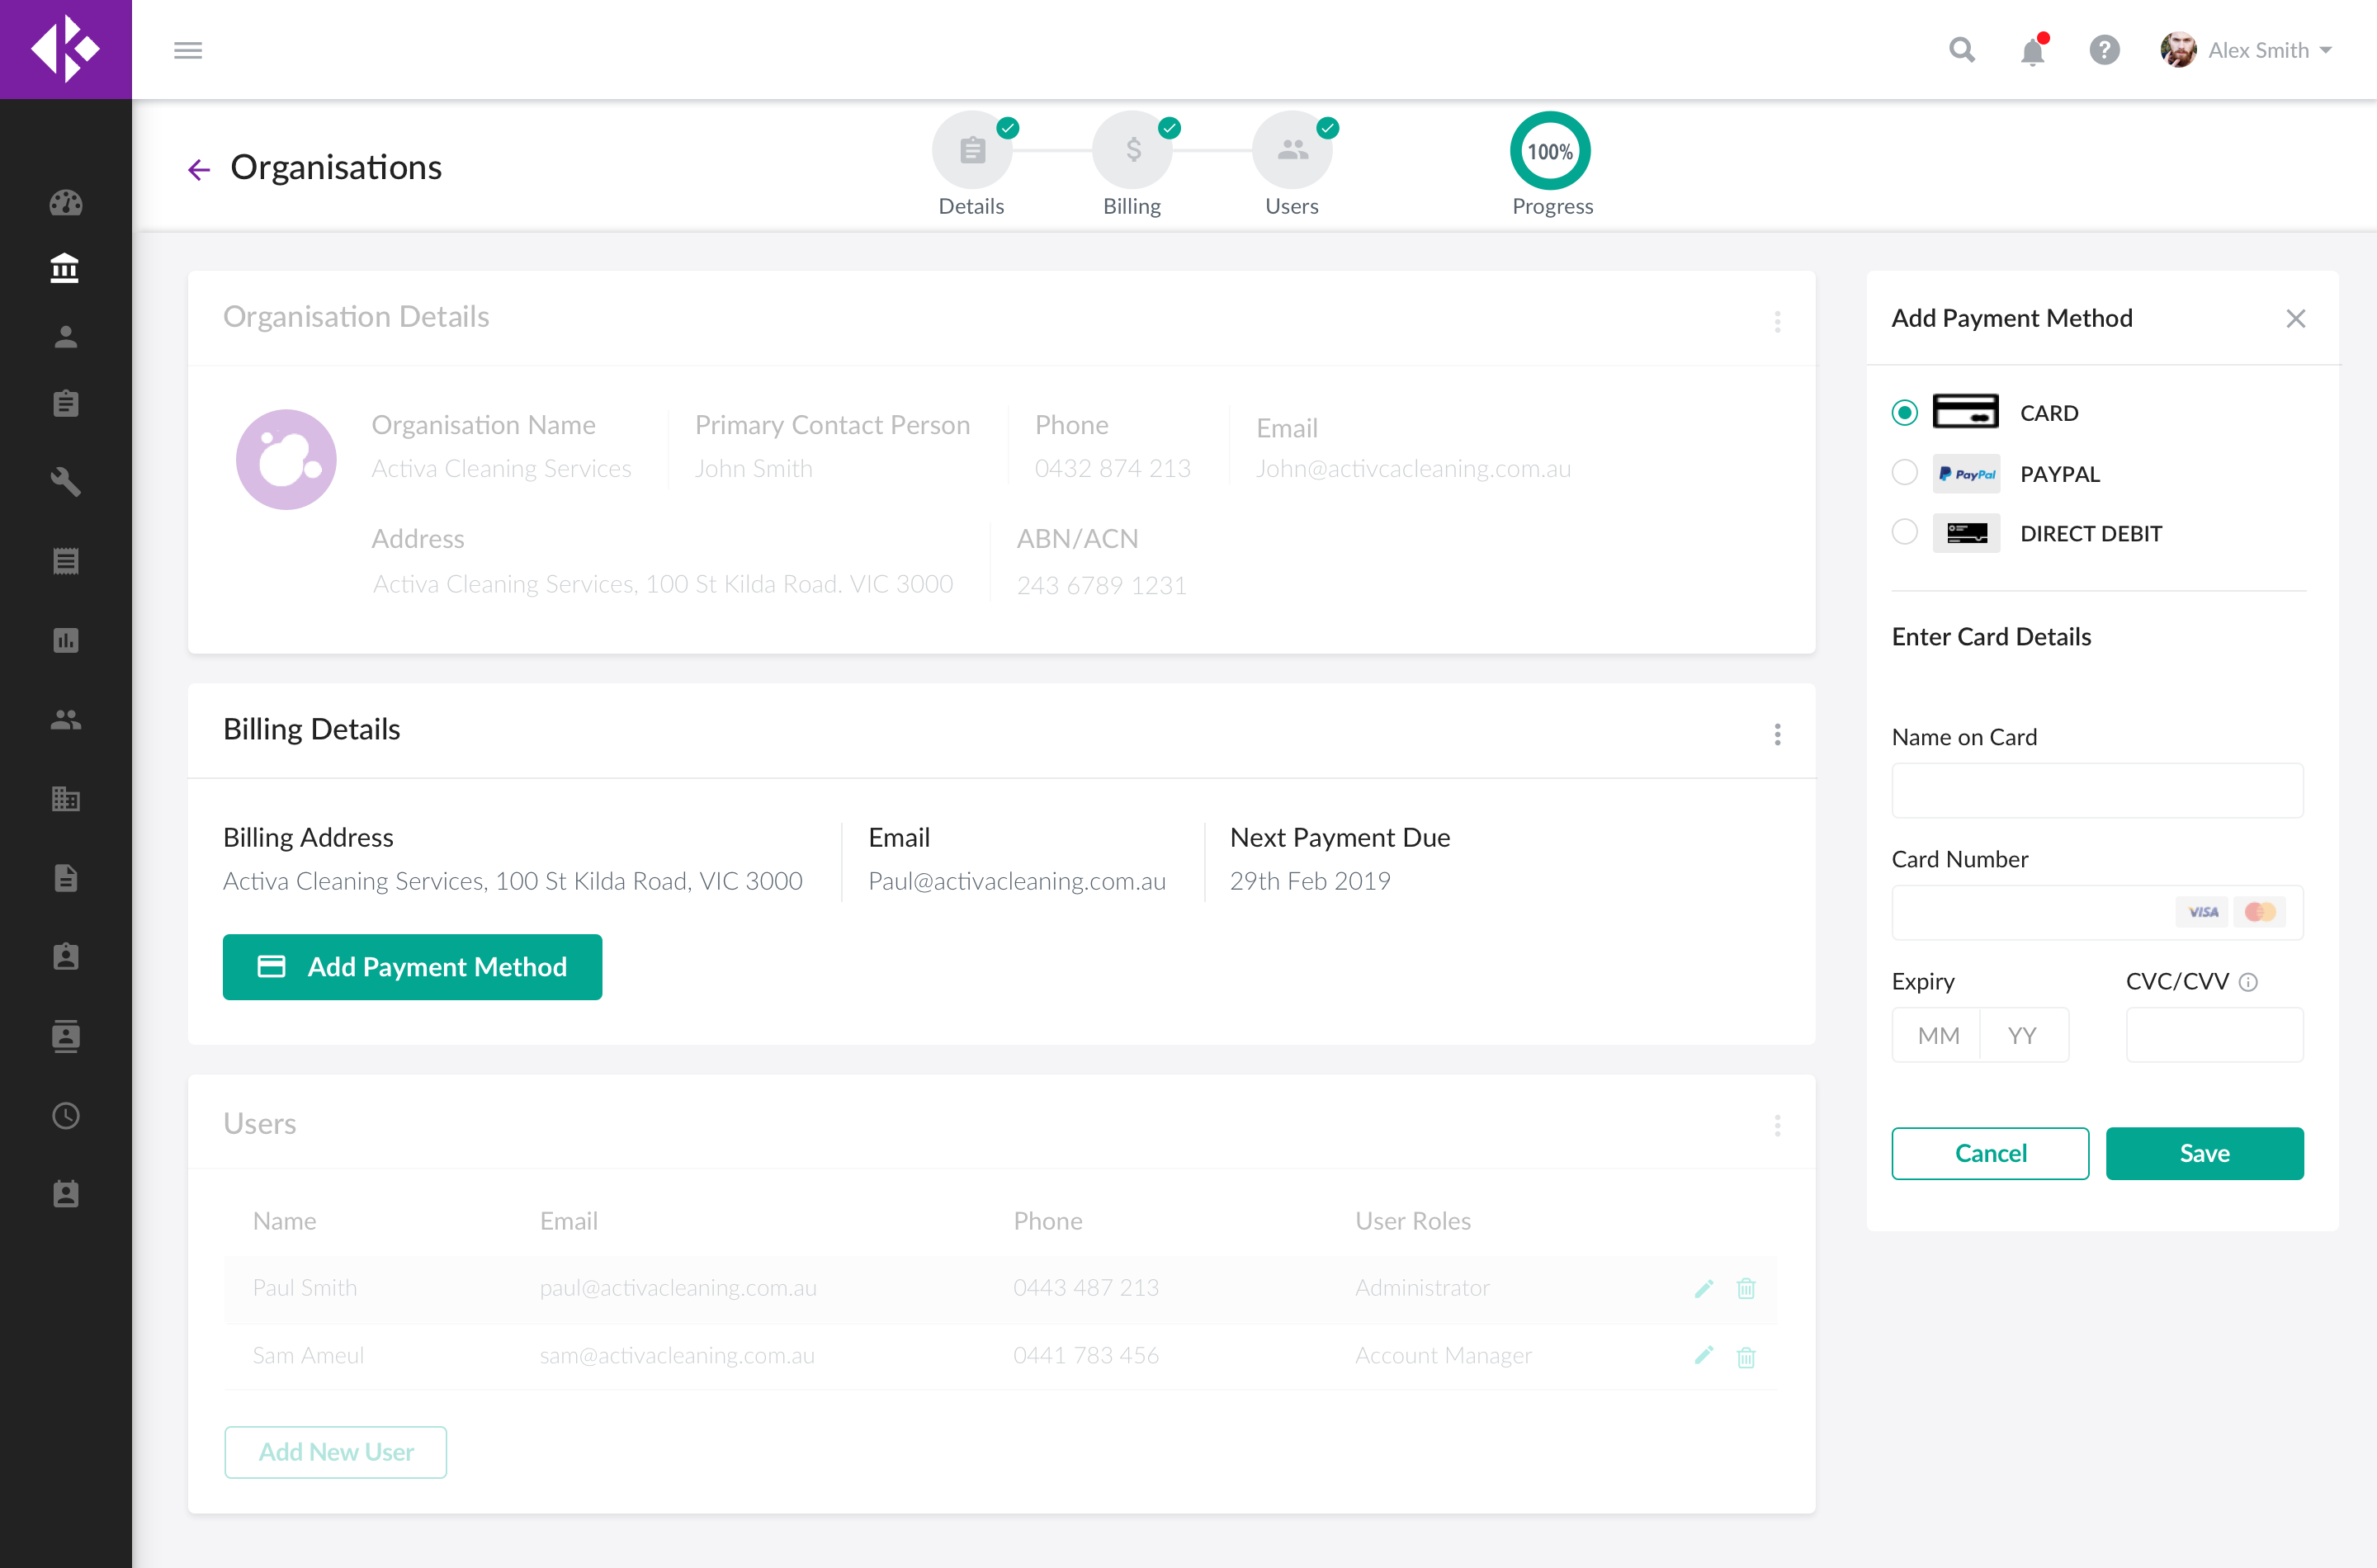This screenshot has width=2377, height=1568.
Task: Go to the Billing step
Action: [1132, 151]
